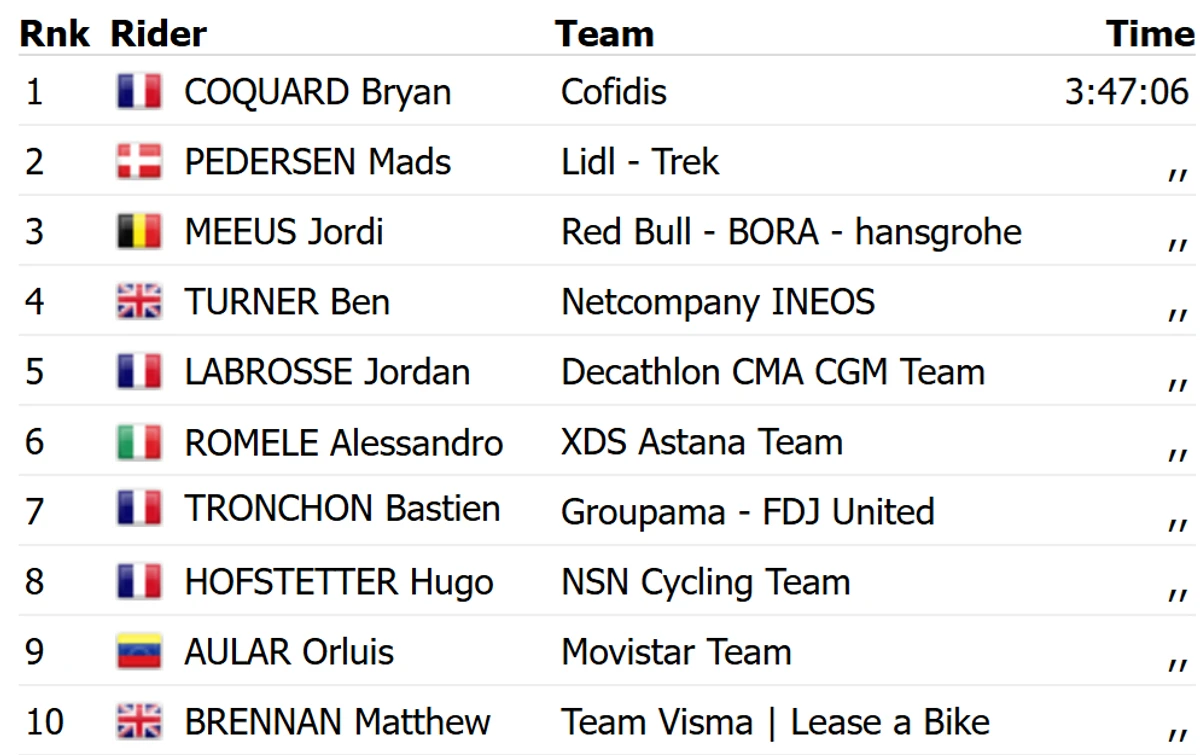Click British flag next to TURNER Ben
The image size is (1200, 755).
pos(139,302)
